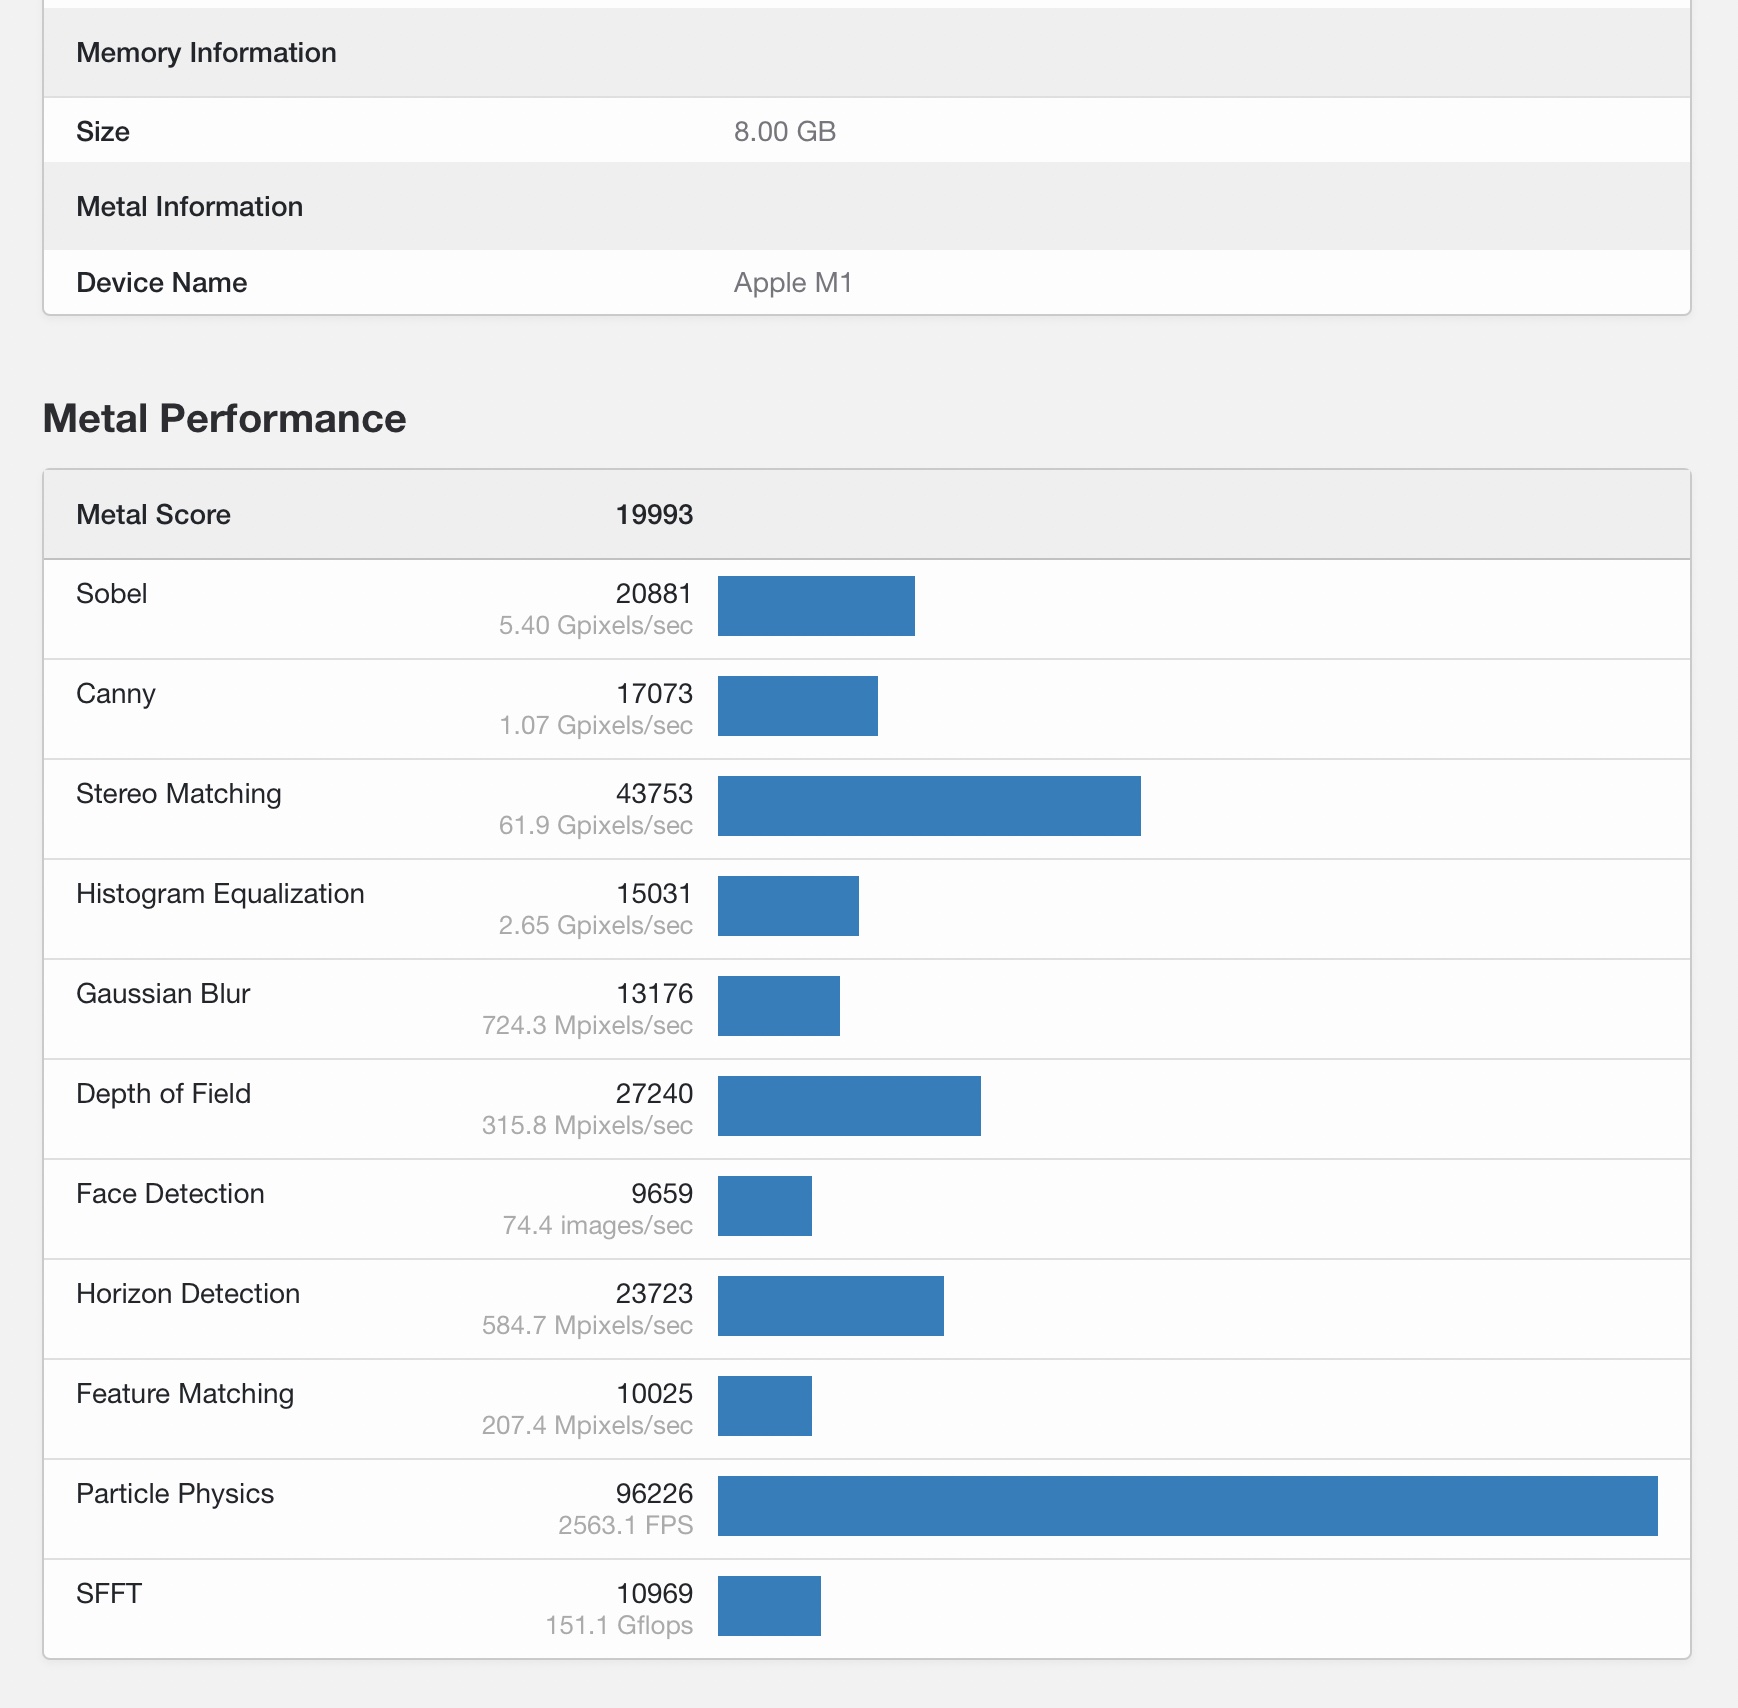
Task: Click the Stereo Matching result bar
Action: pos(929,806)
